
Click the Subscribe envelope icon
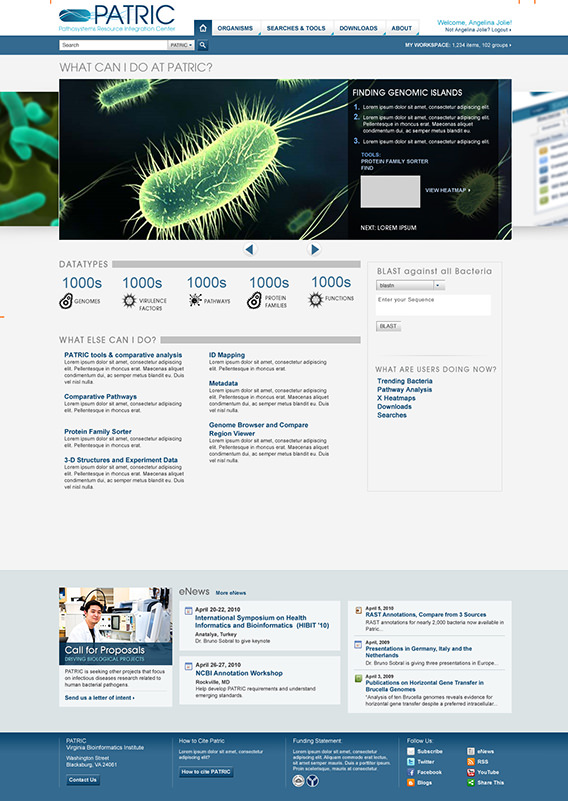point(411,751)
